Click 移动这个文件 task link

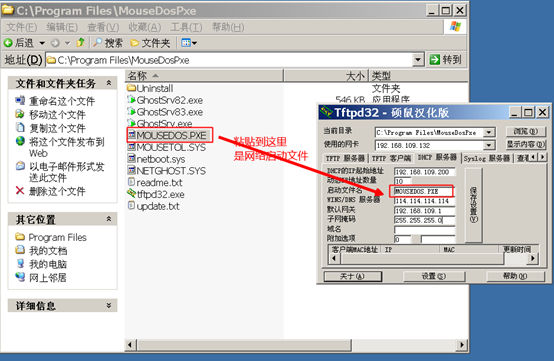pyautogui.click(x=57, y=115)
